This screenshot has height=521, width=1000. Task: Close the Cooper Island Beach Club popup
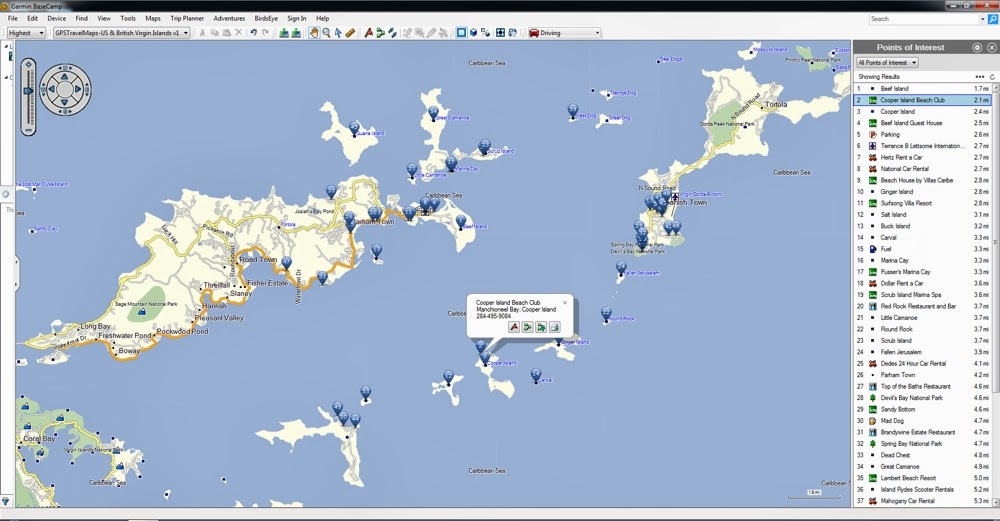point(565,303)
